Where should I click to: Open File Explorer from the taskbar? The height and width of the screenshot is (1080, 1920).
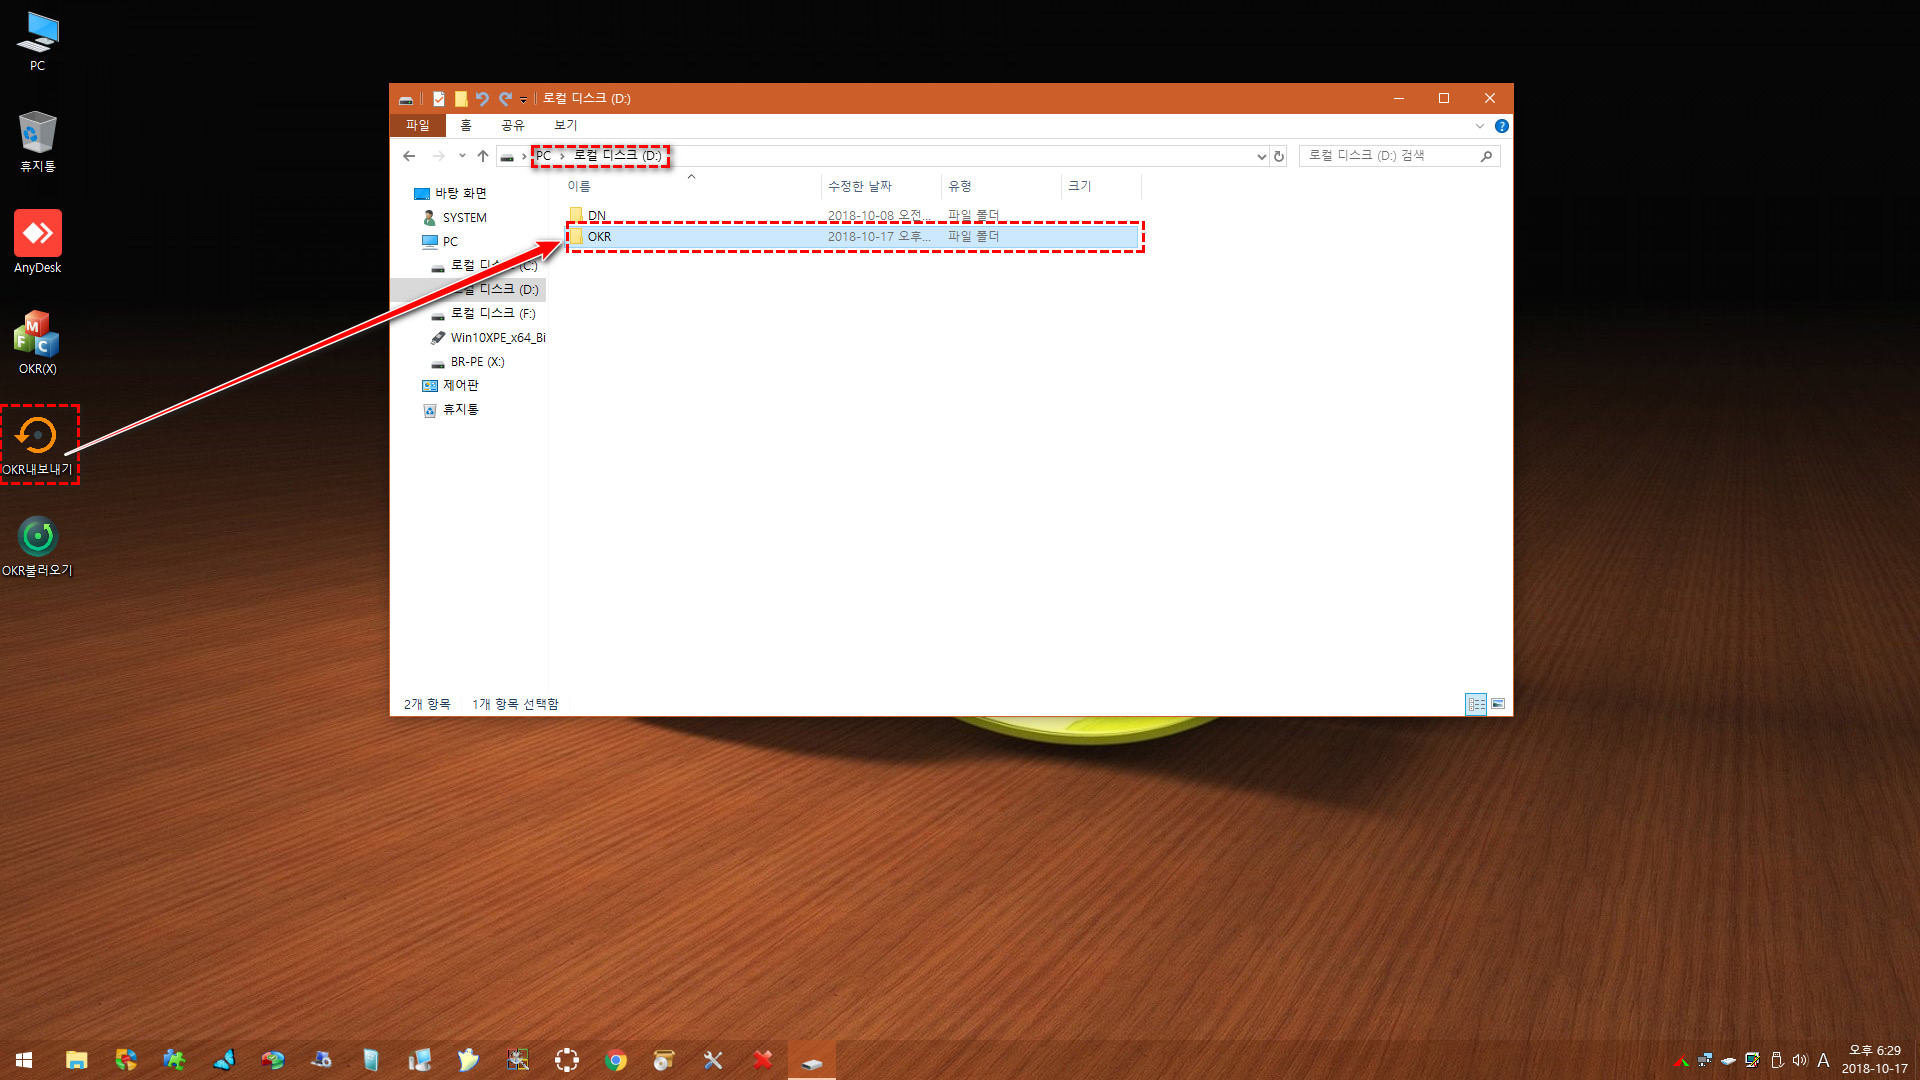click(76, 1060)
